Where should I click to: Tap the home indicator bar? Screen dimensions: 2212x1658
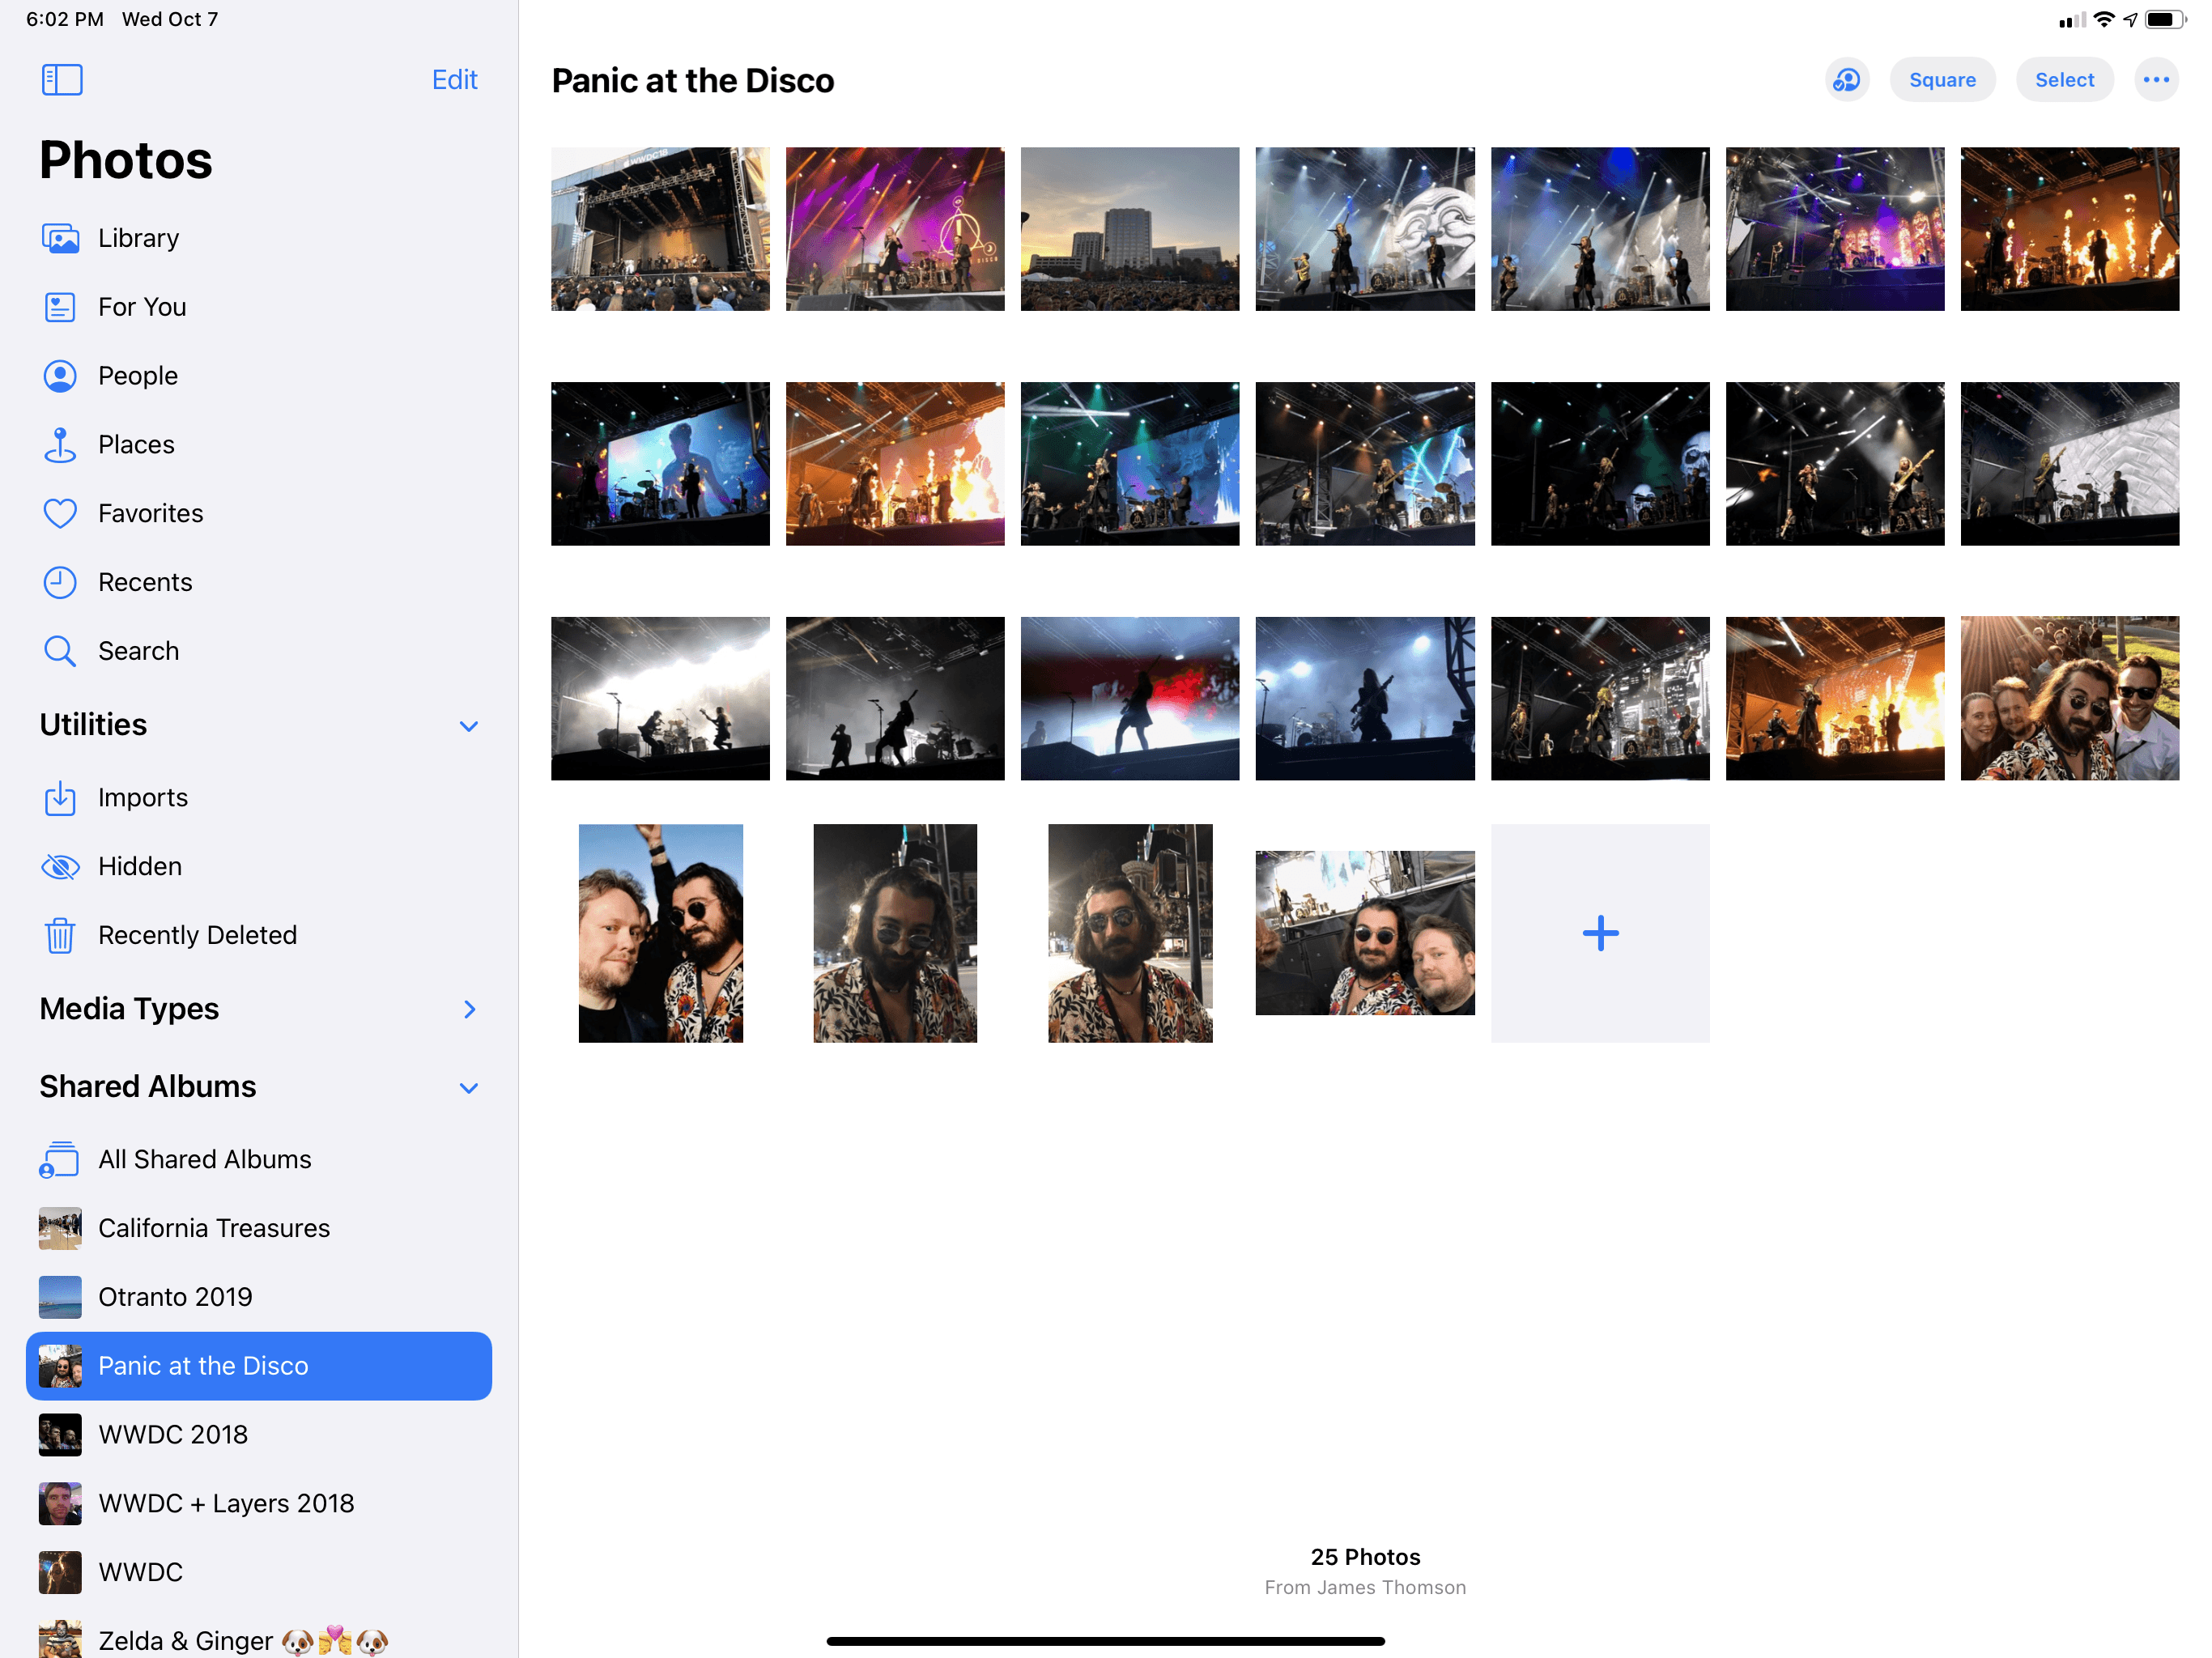pos(1106,1641)
